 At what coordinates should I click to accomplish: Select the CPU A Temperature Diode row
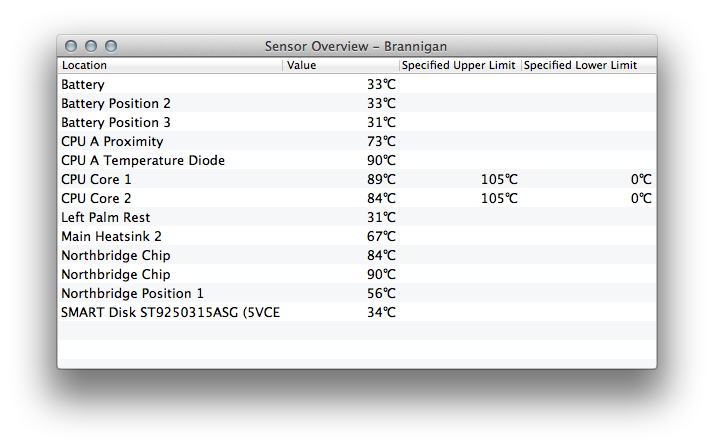click(x=357, y=160)
